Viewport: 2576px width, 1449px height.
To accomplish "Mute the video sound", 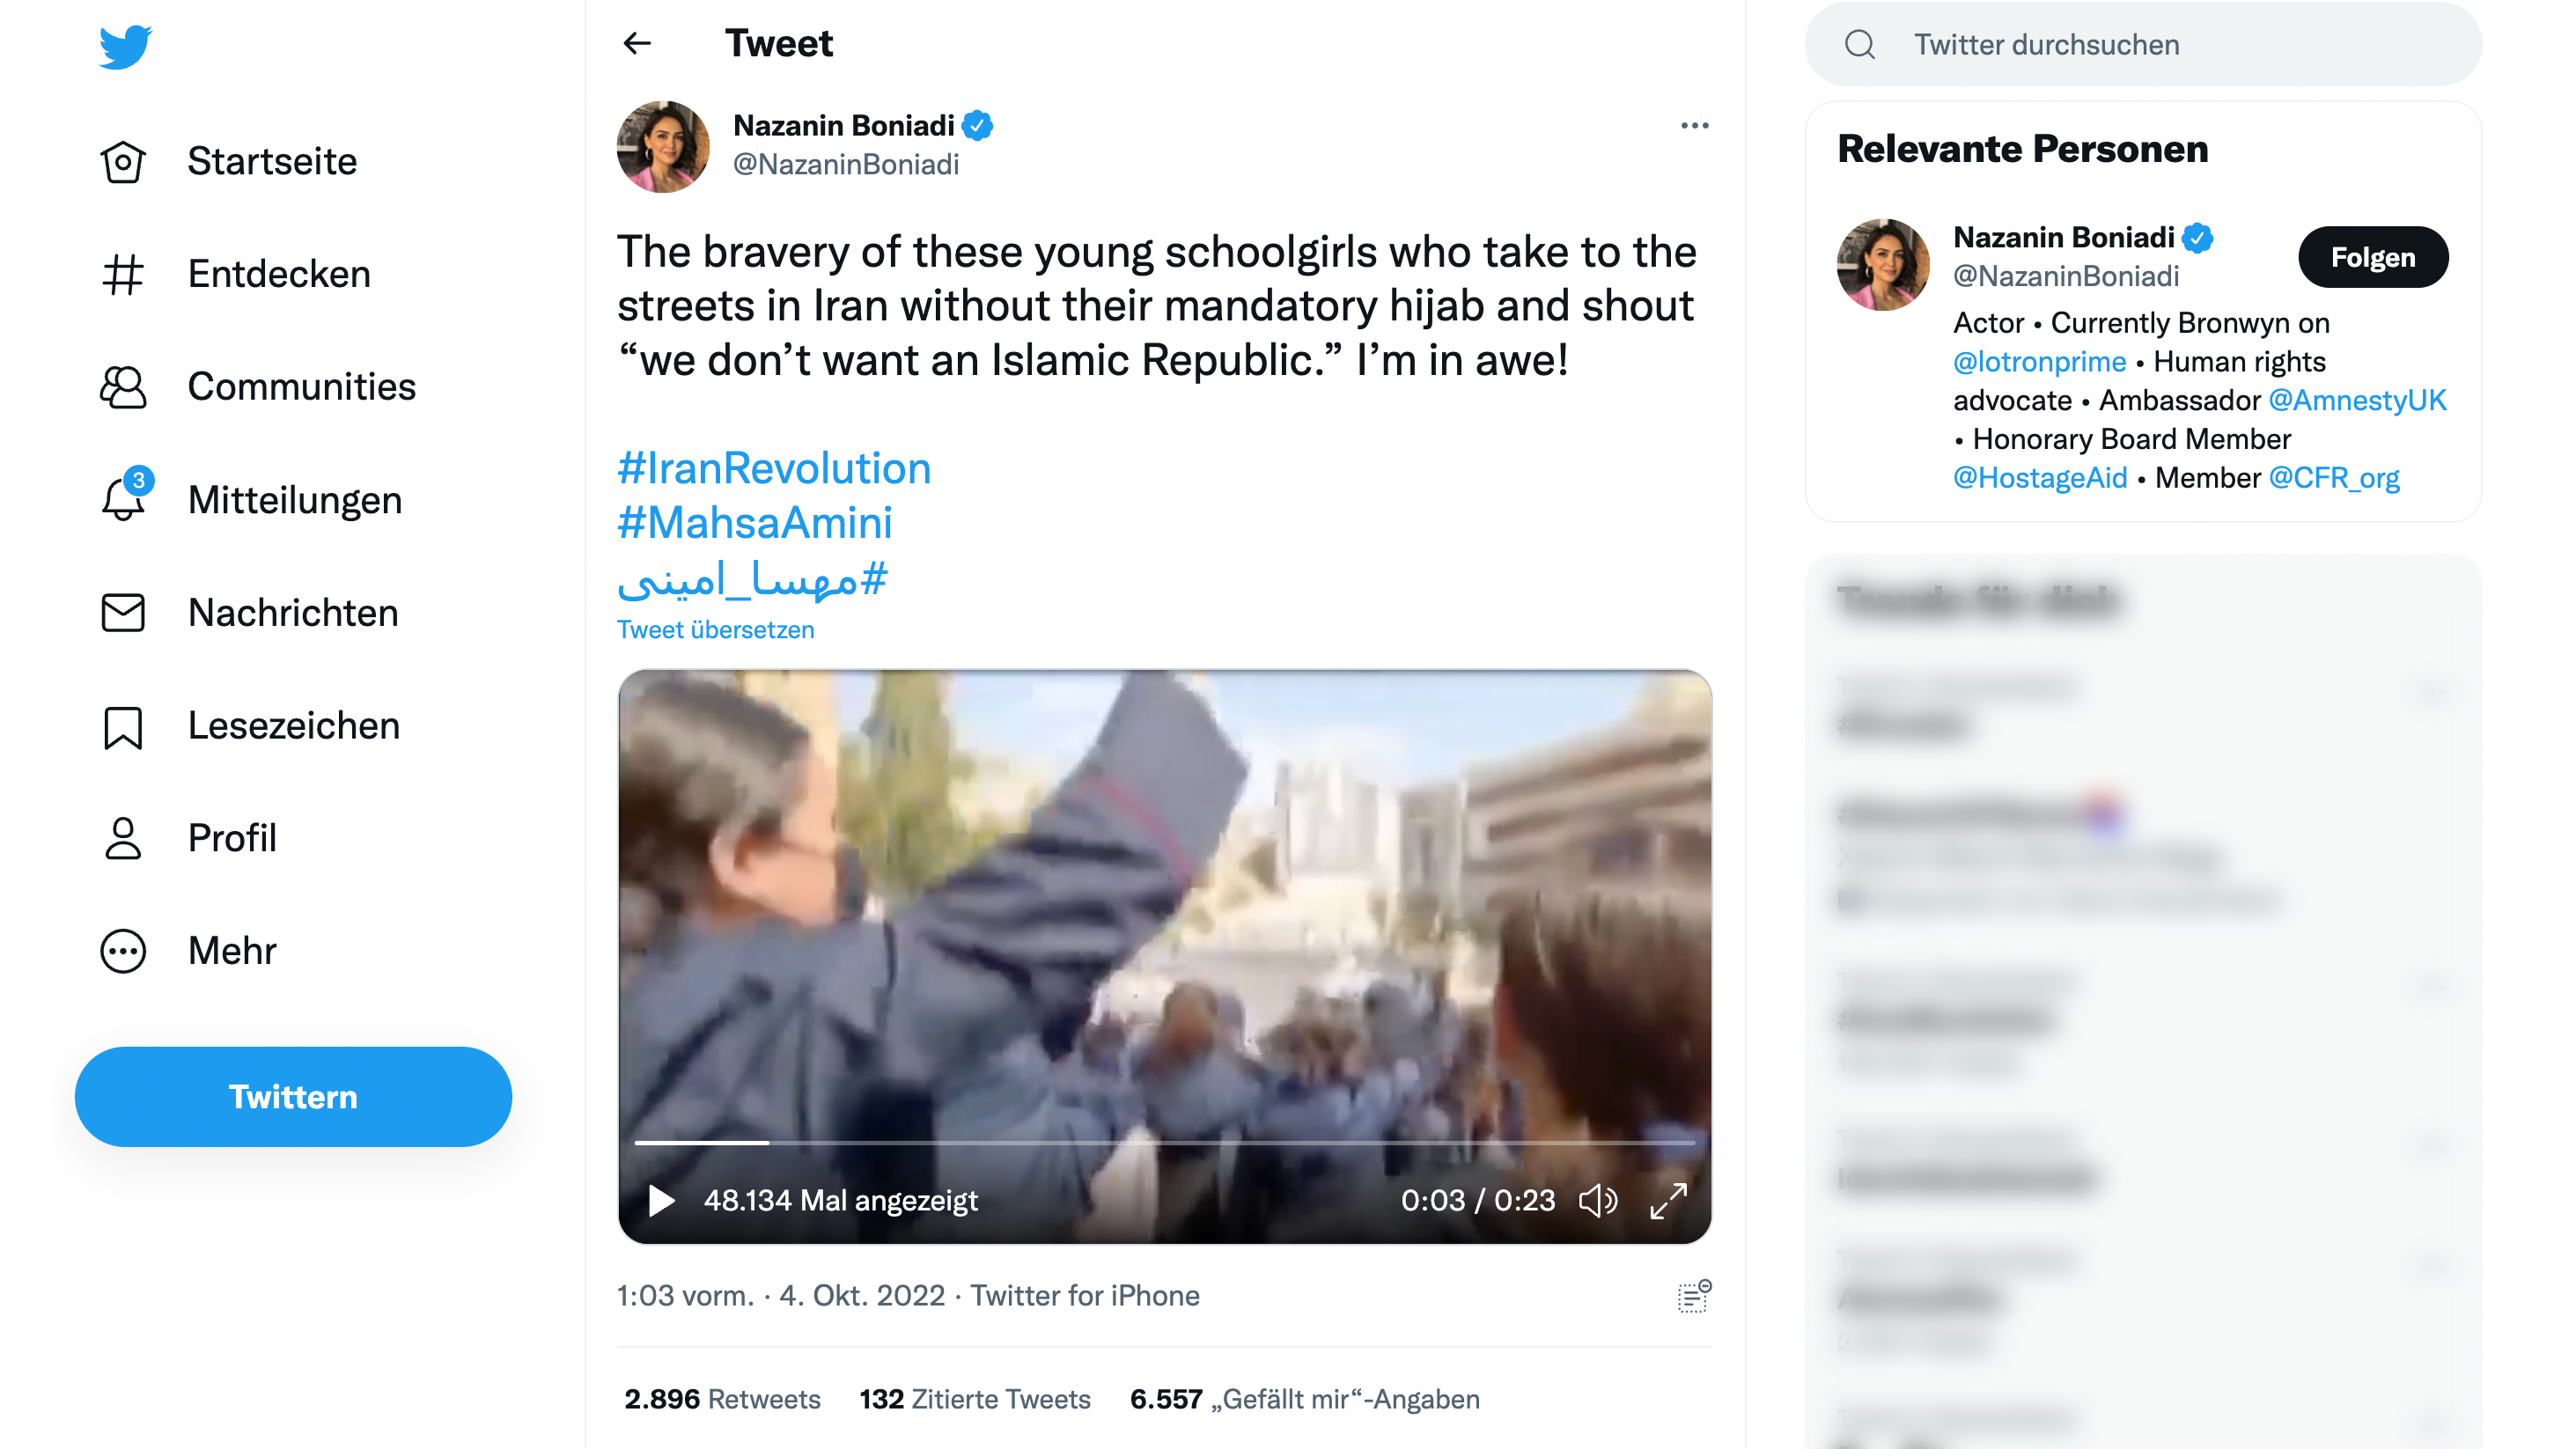I will pyautogui.click(x=1598, y=1200).
